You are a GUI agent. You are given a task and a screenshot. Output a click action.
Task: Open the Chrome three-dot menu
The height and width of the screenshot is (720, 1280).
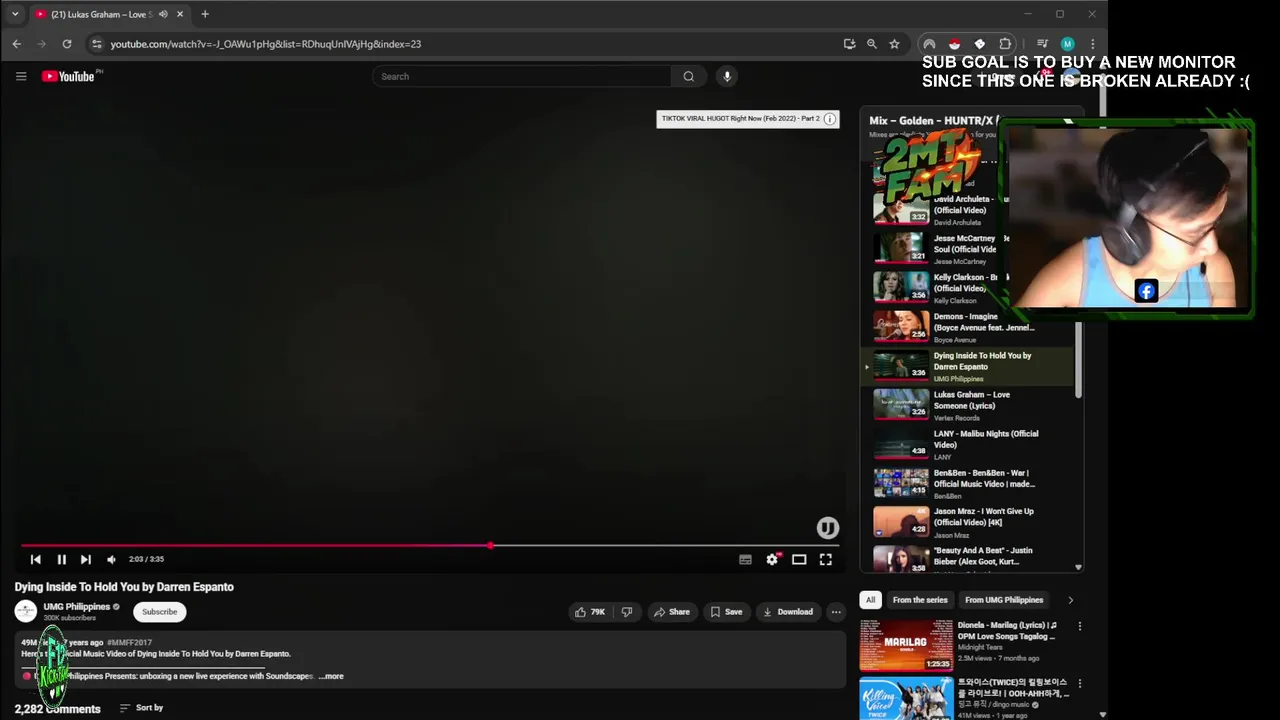pyautogui.click(x=1092, y=44)
